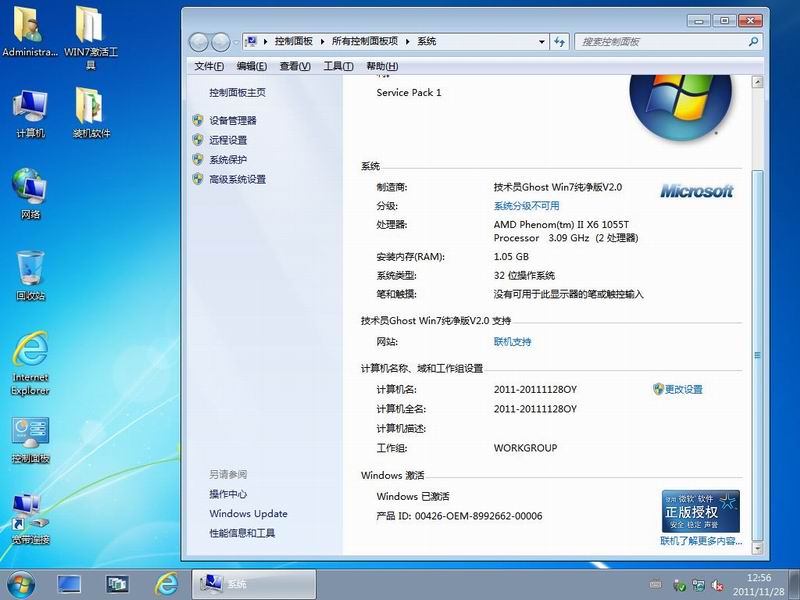Click the search magnifier icon

(x=753, y=42)
